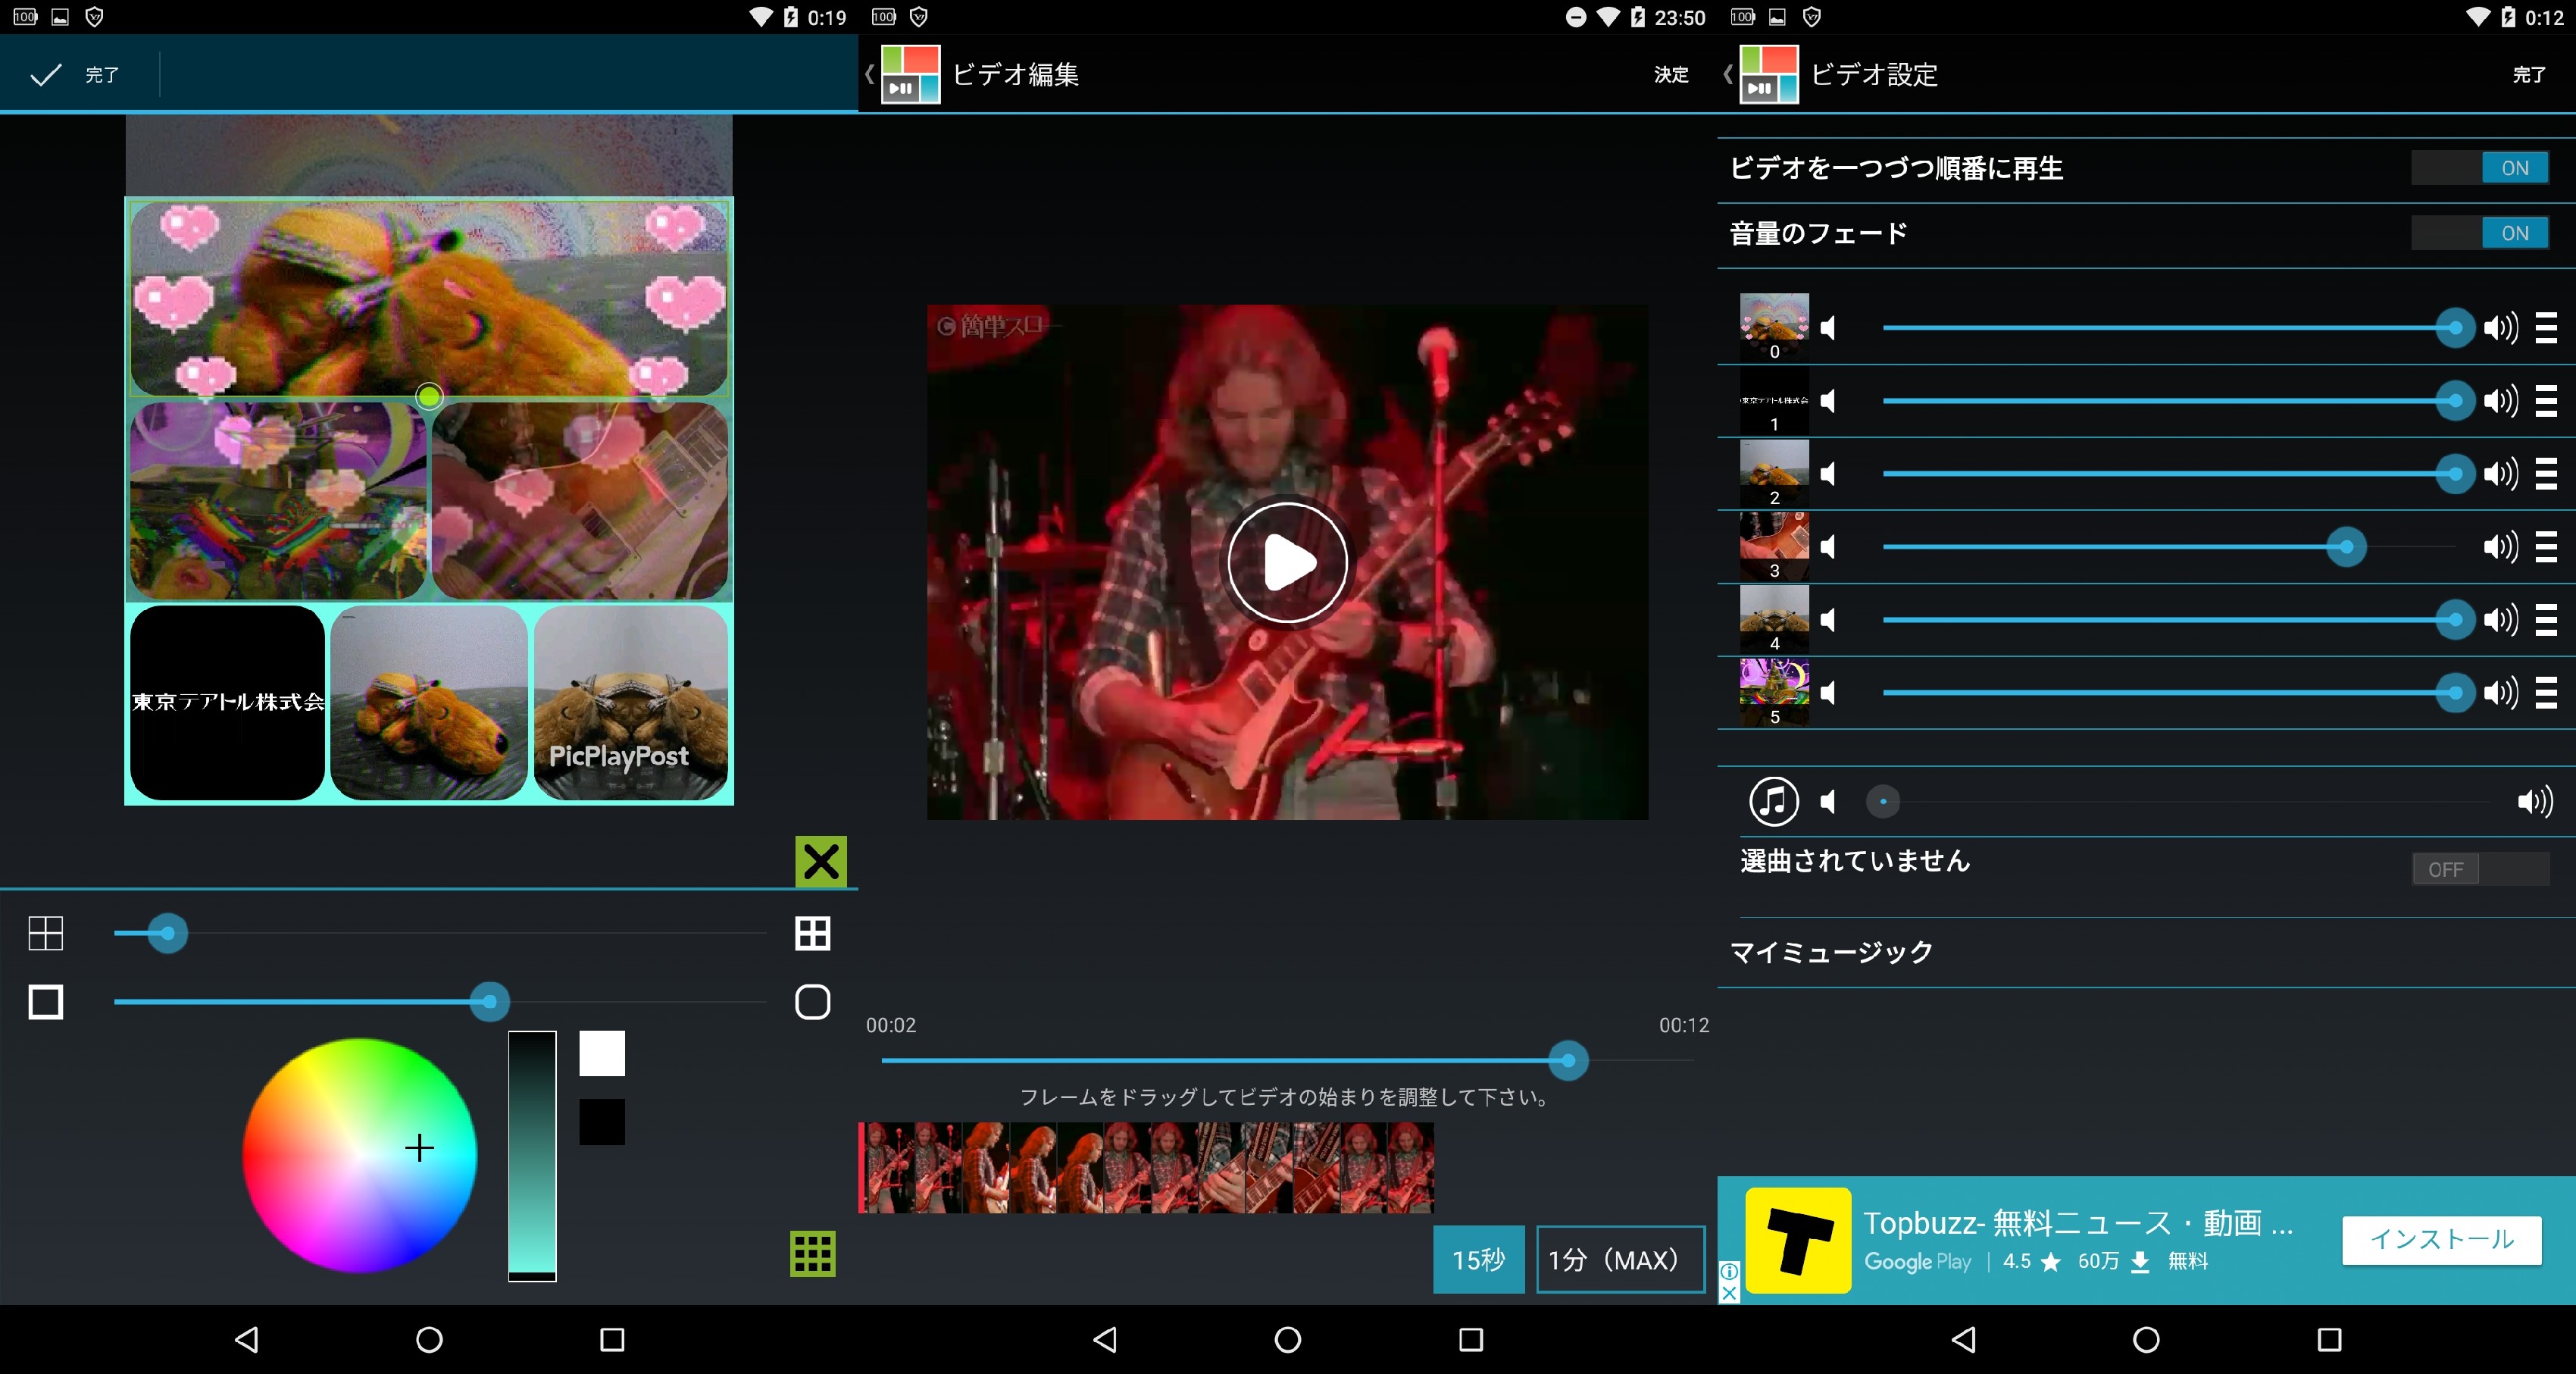
Task: Play the guitarist video preview
Action: pyautogui.click(x=1287, y=563)
